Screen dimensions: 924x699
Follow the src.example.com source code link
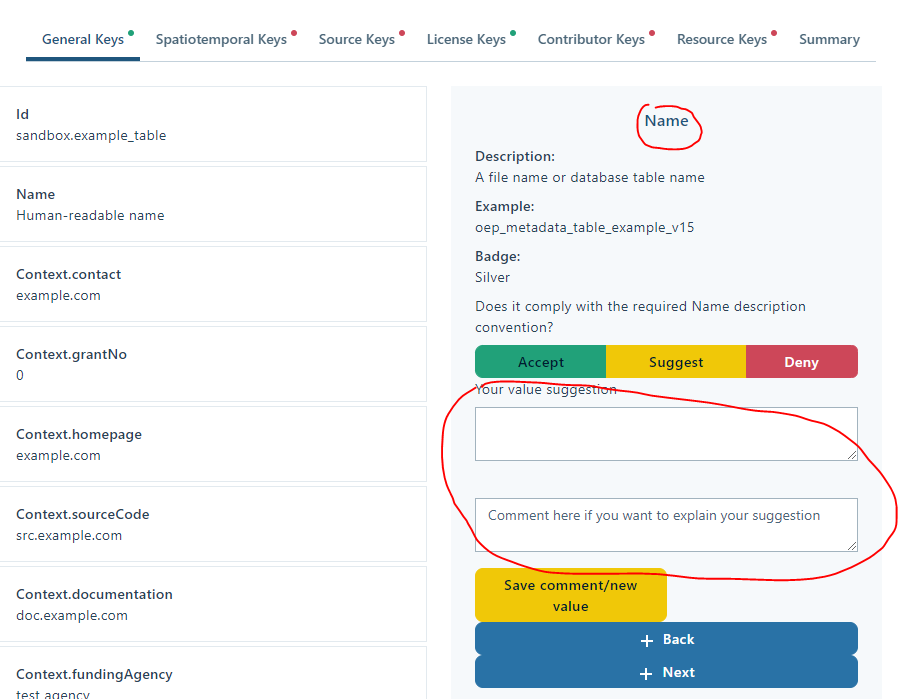click(69, 535)
